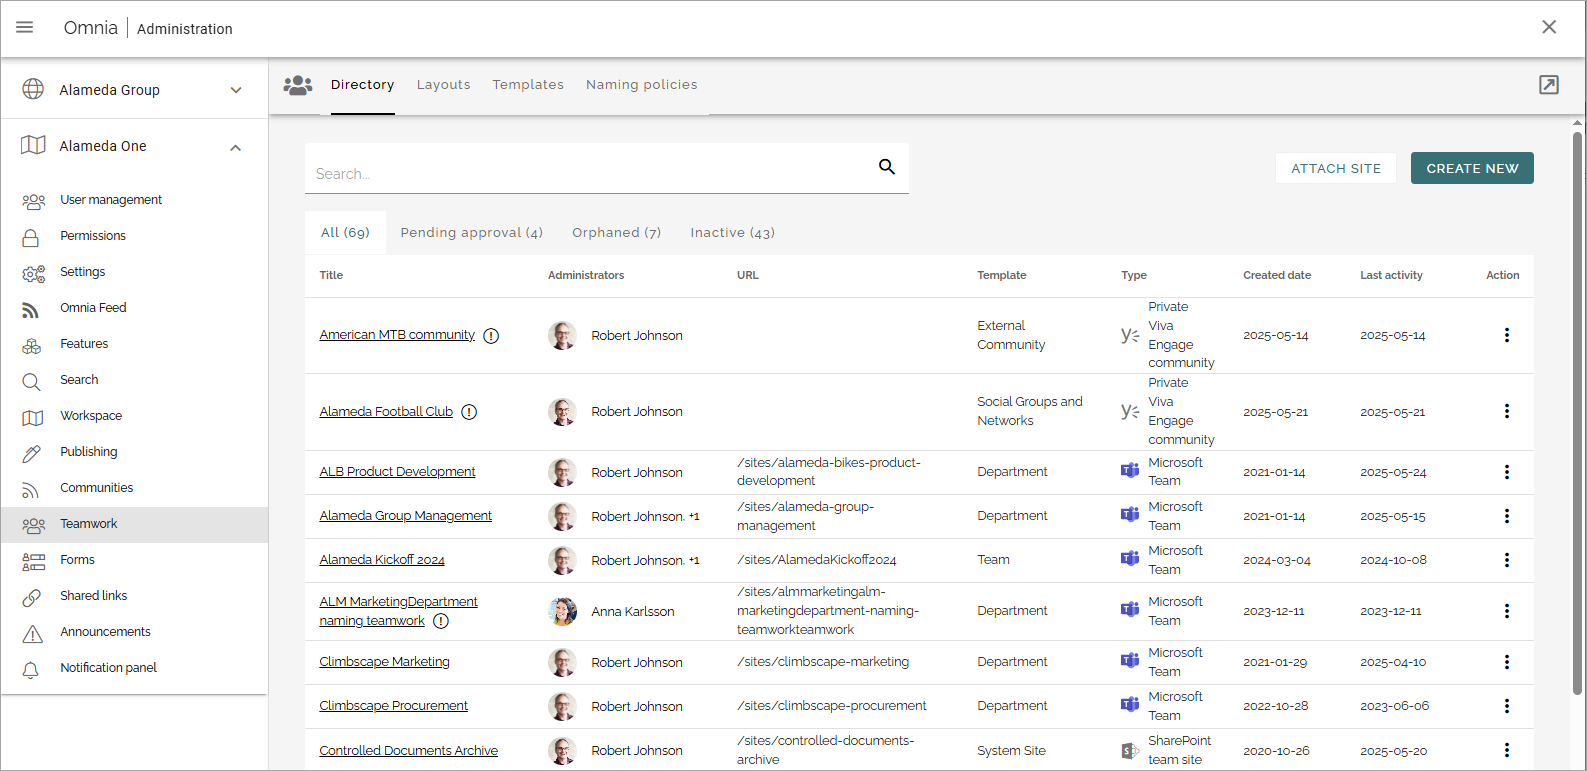Open actions menu for Climbscape Marketing
Viewport: 1587px width, 771px height.
tap(1507, 662)
